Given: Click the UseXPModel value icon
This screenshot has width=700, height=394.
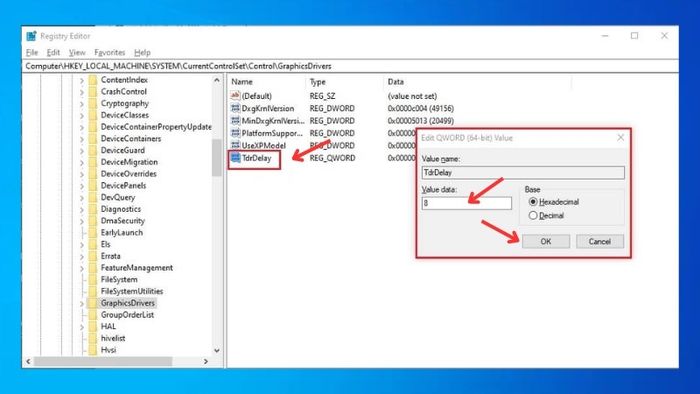Looking at the screenshot, I should coord(235,145).
